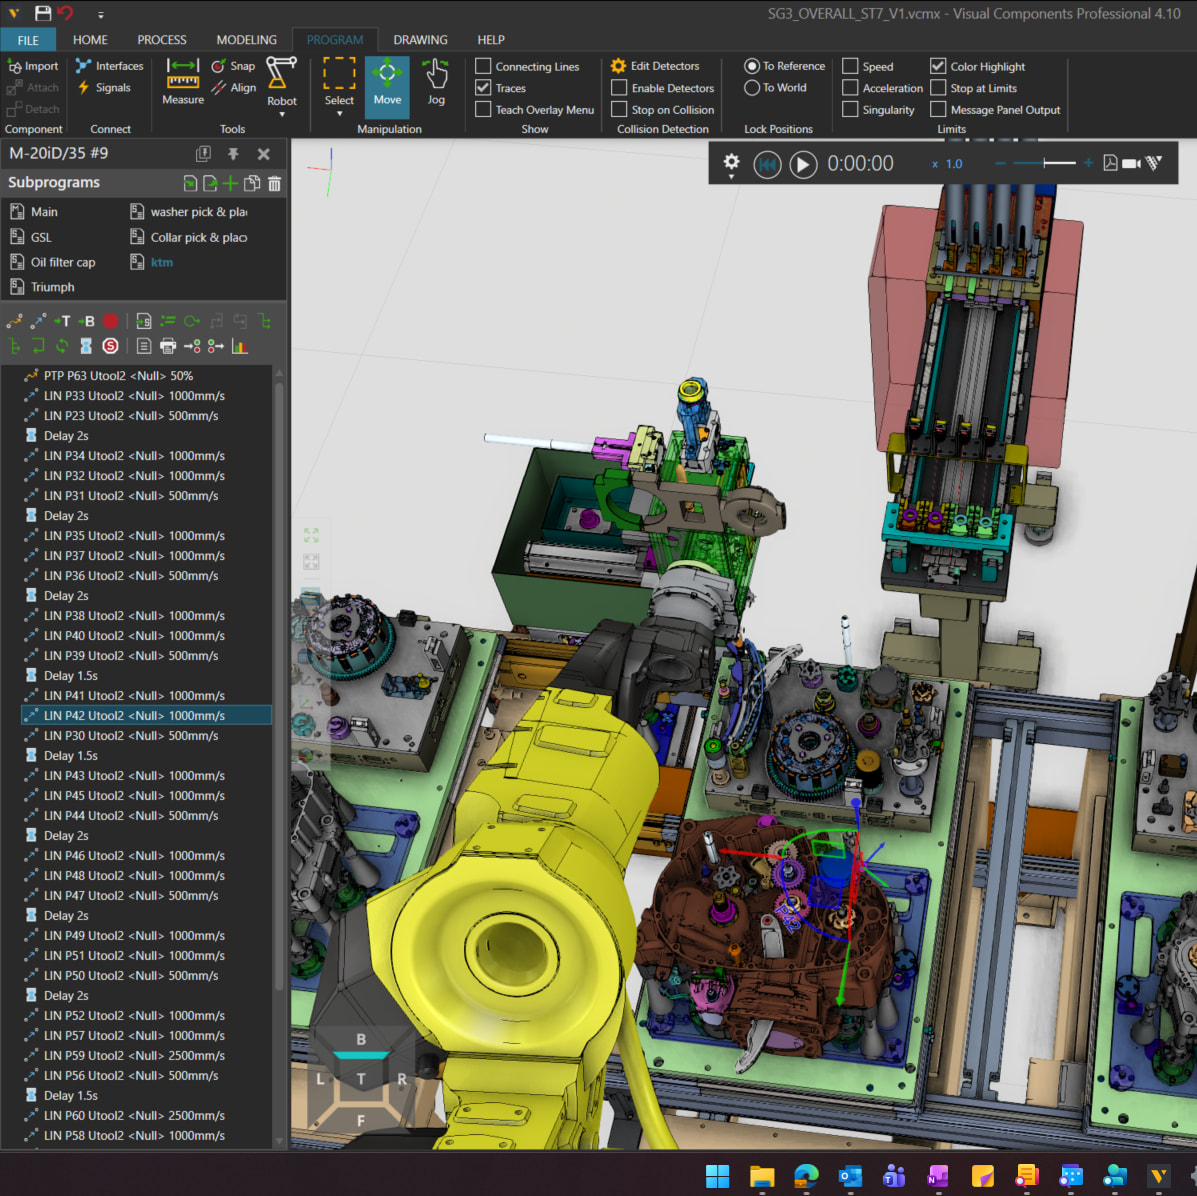This screenshot has width=1197, height=1196.
Task: Select the To World lock position option
Action: click(752, 87)
